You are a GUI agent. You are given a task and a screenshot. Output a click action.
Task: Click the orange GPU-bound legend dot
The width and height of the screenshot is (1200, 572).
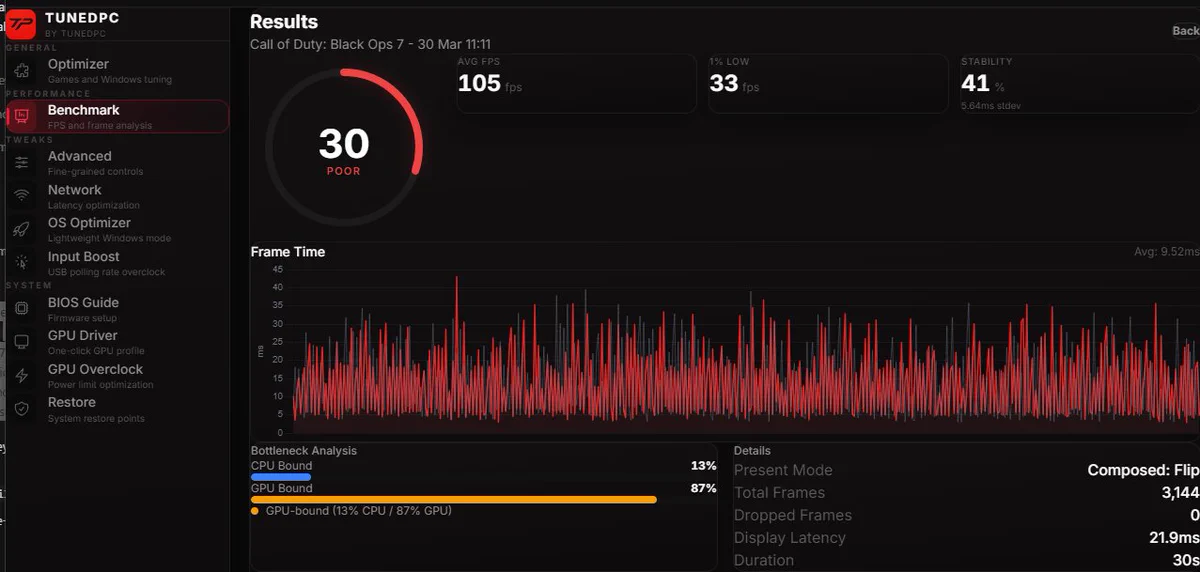[x=255, y=511]
